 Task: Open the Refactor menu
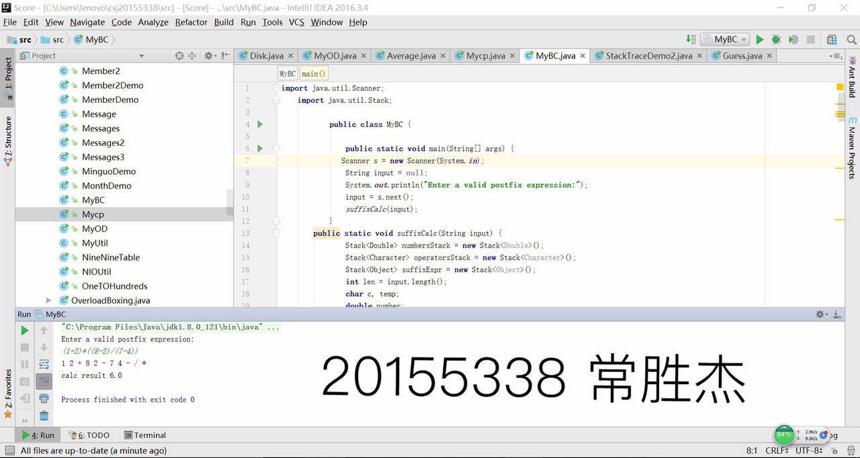191,22
